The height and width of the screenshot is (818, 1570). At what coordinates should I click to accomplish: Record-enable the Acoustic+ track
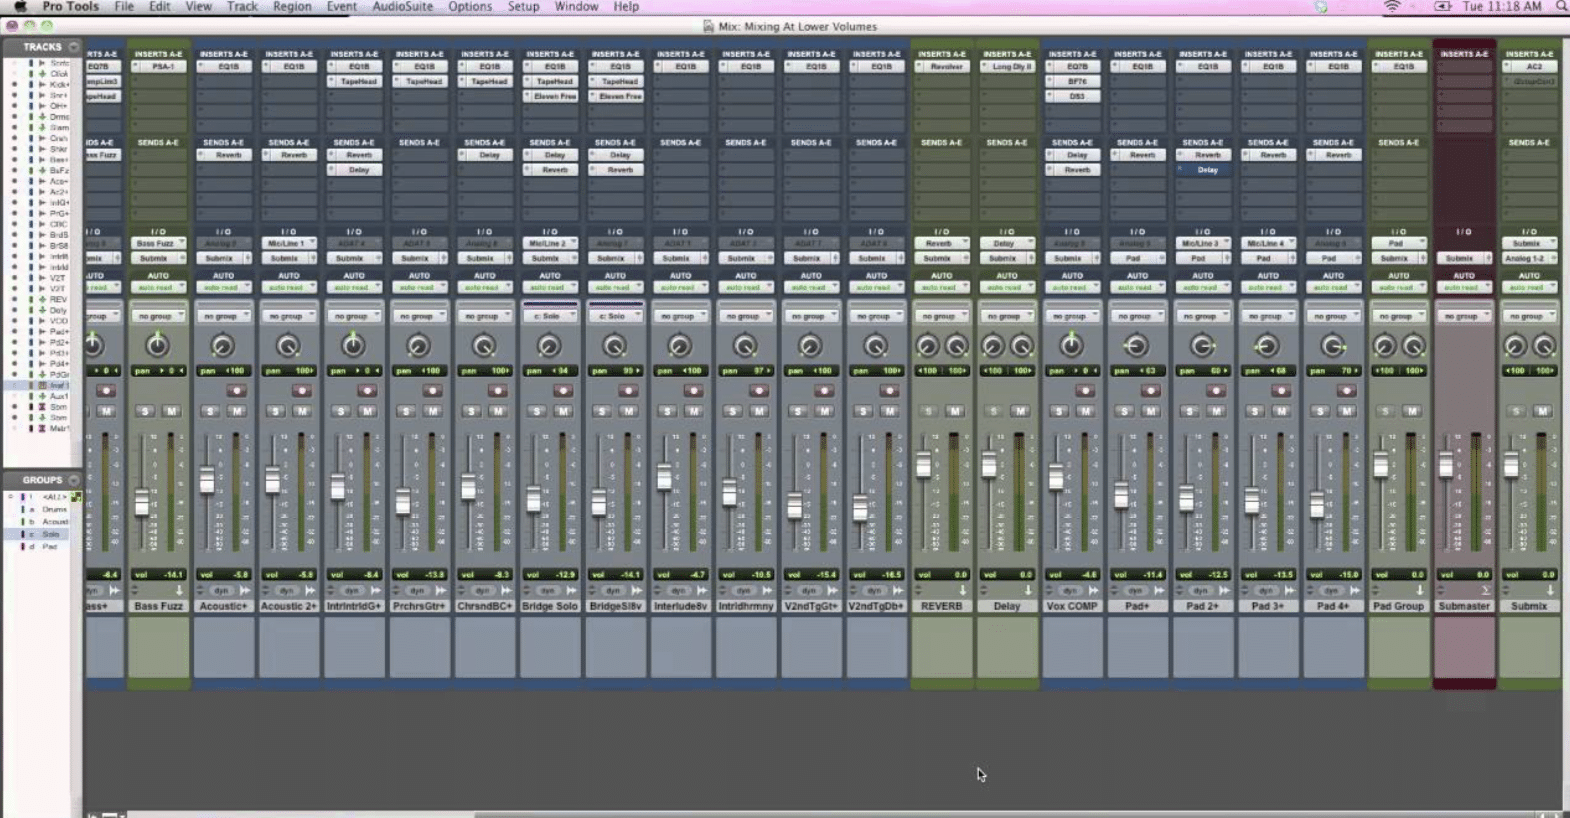[x=236, y=391]
